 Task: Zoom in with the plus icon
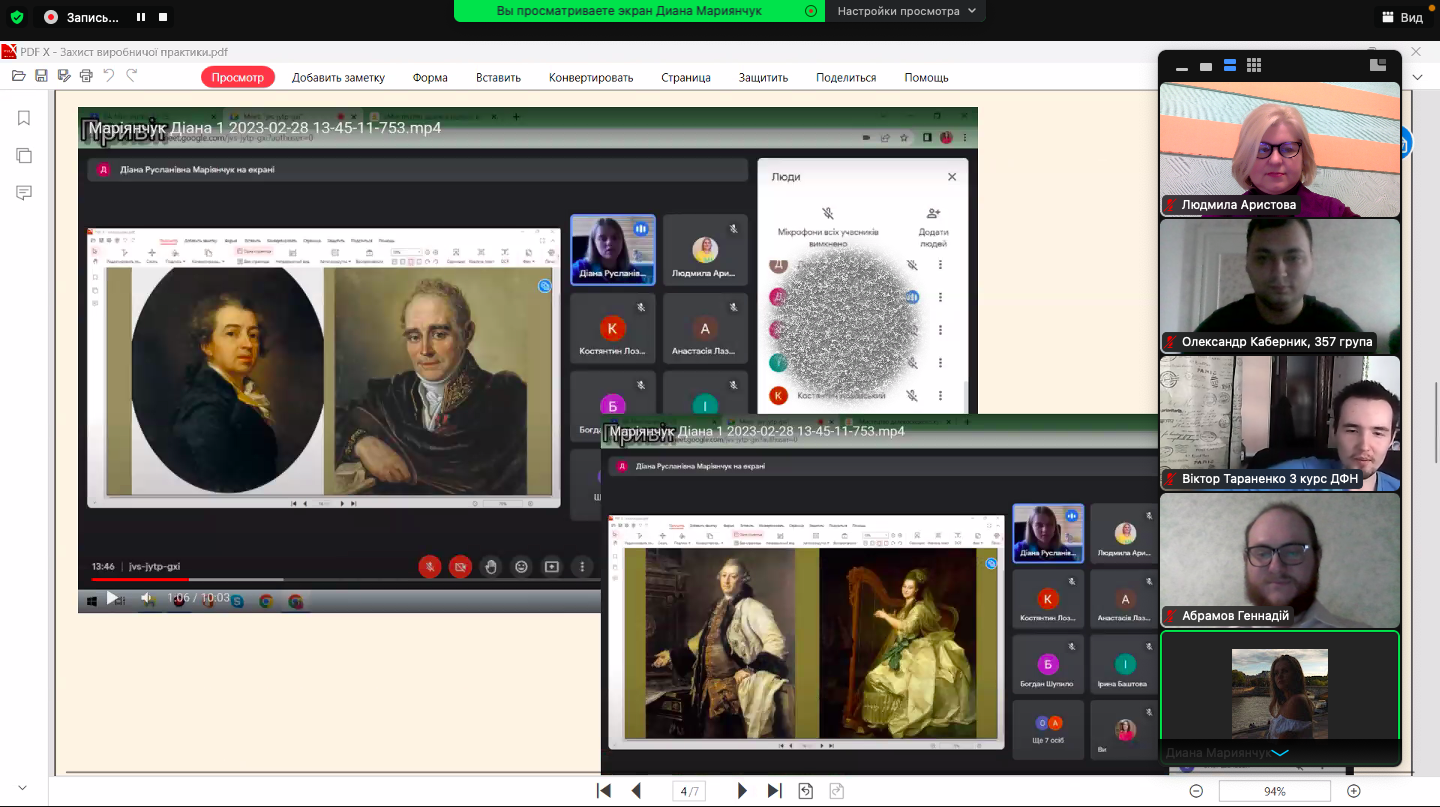click(1354, 791)
